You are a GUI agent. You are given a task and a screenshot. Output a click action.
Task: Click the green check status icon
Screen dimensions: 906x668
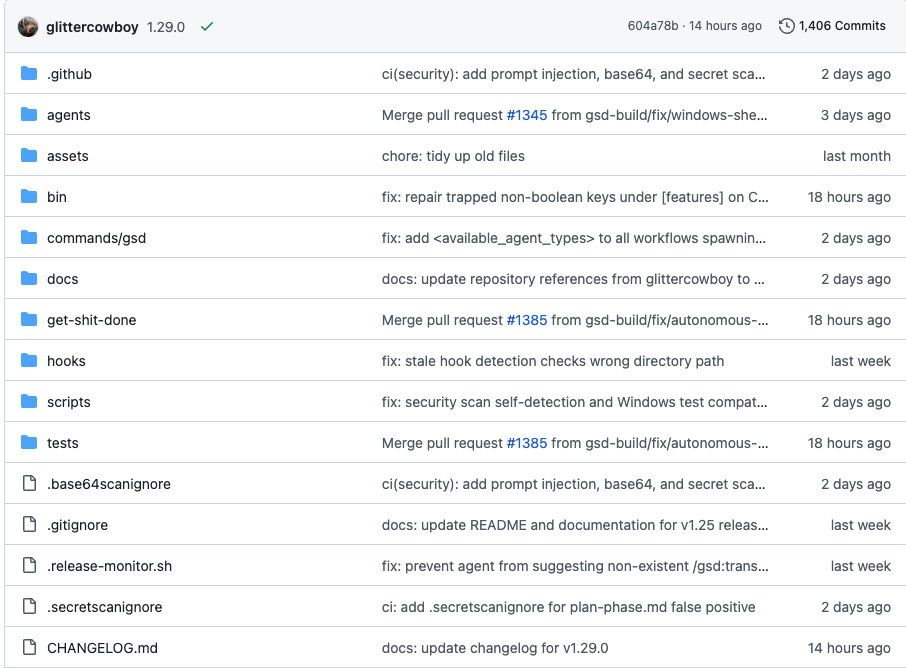pyautogui.click(x=207, y=27)
